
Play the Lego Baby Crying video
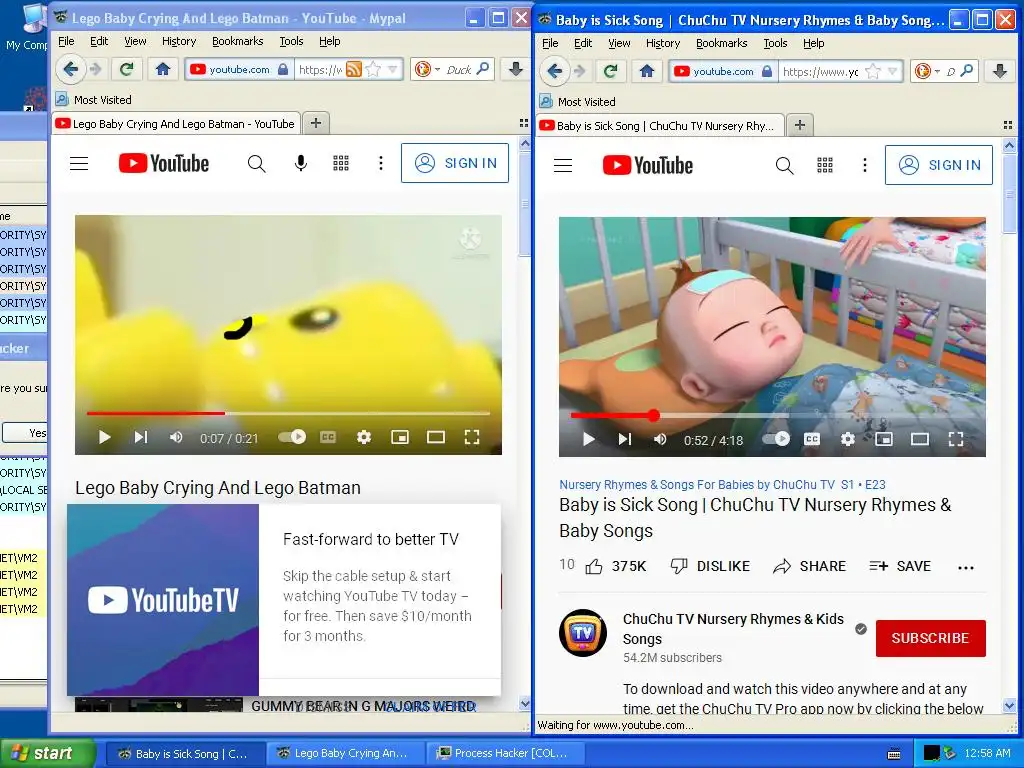tap(104, 437)
